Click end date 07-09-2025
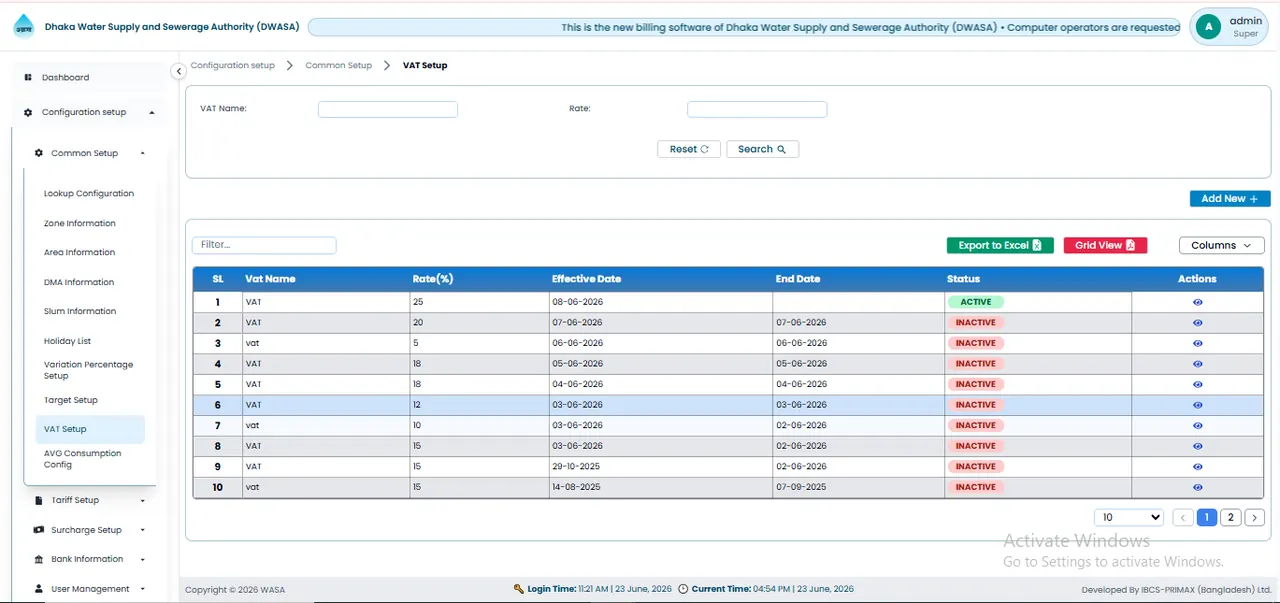1280x603 pixels. 801,487
